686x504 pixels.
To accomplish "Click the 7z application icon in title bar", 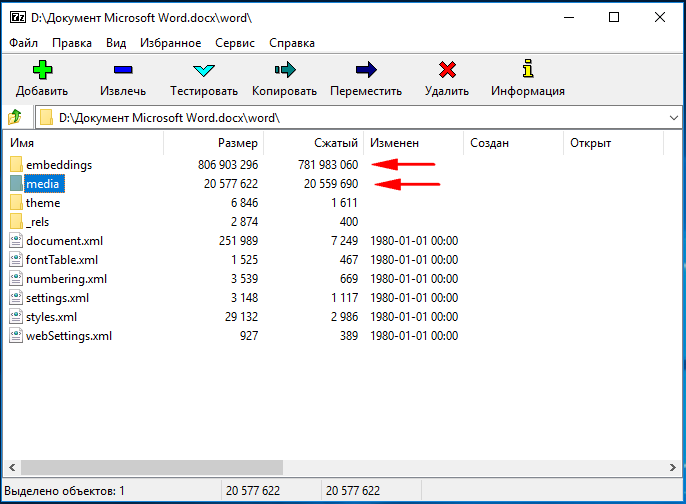I will point(18,18).
